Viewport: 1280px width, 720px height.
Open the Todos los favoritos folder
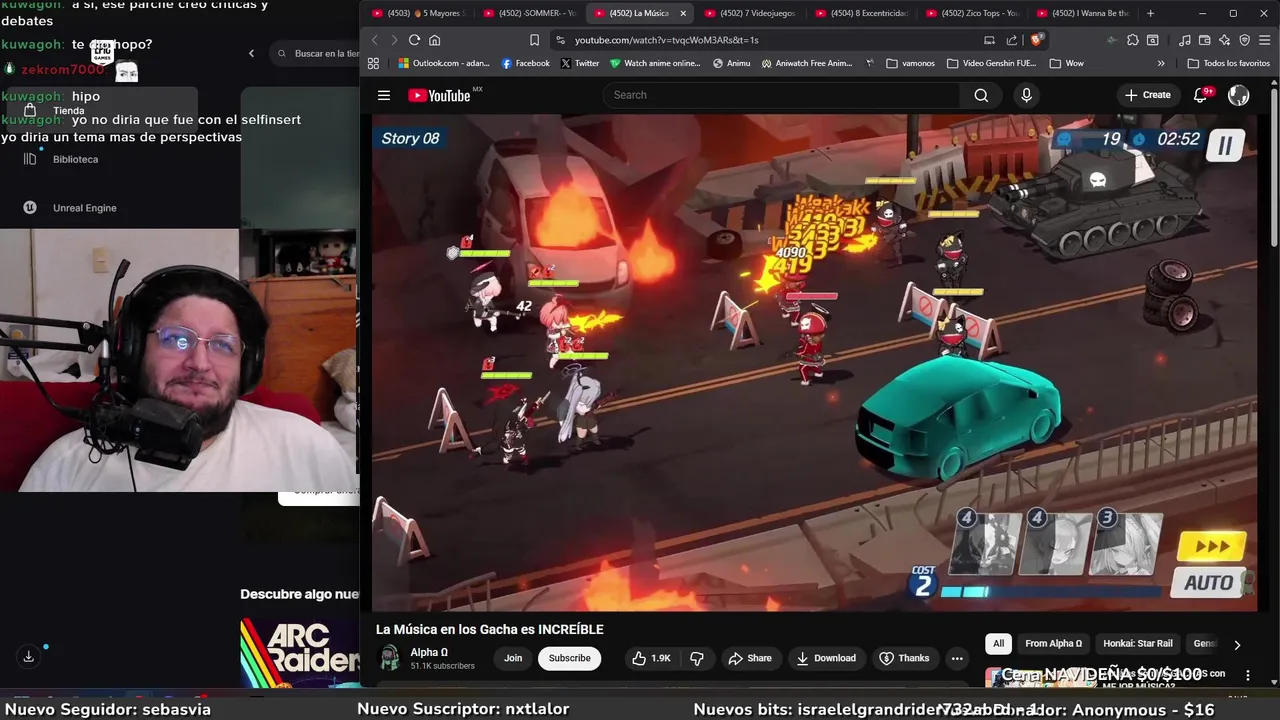[x=1228, y=63]
